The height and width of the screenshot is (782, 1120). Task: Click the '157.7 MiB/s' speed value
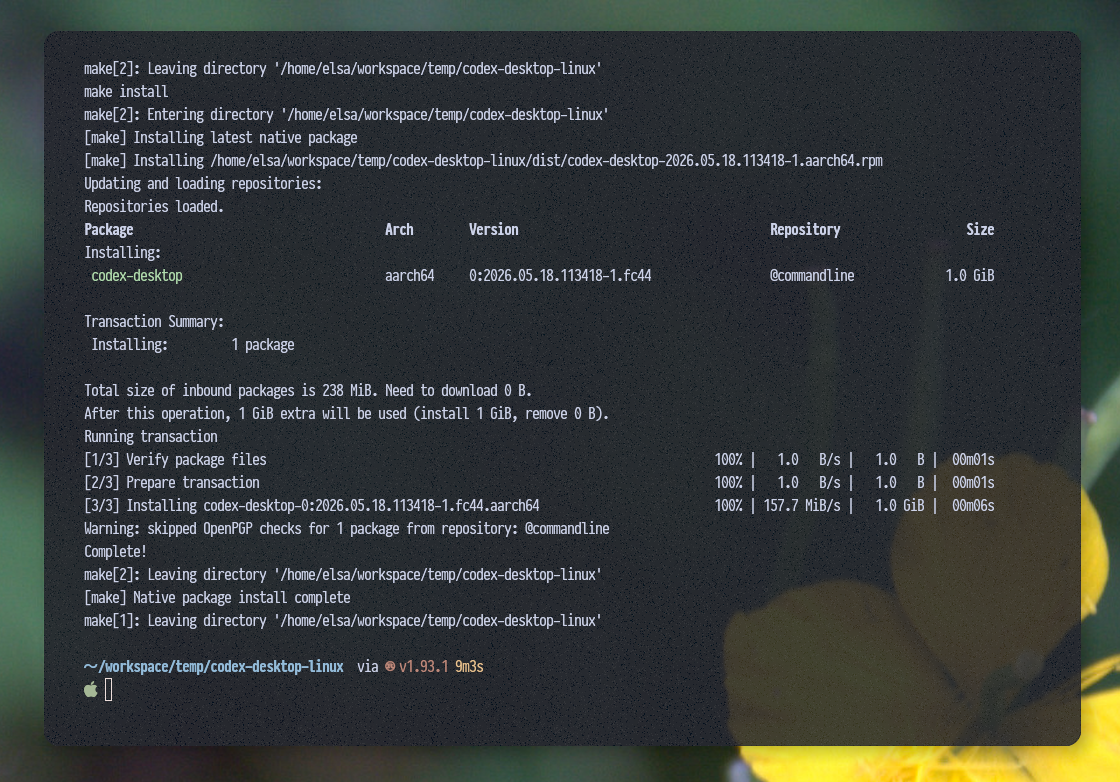[x=801, y=506]
